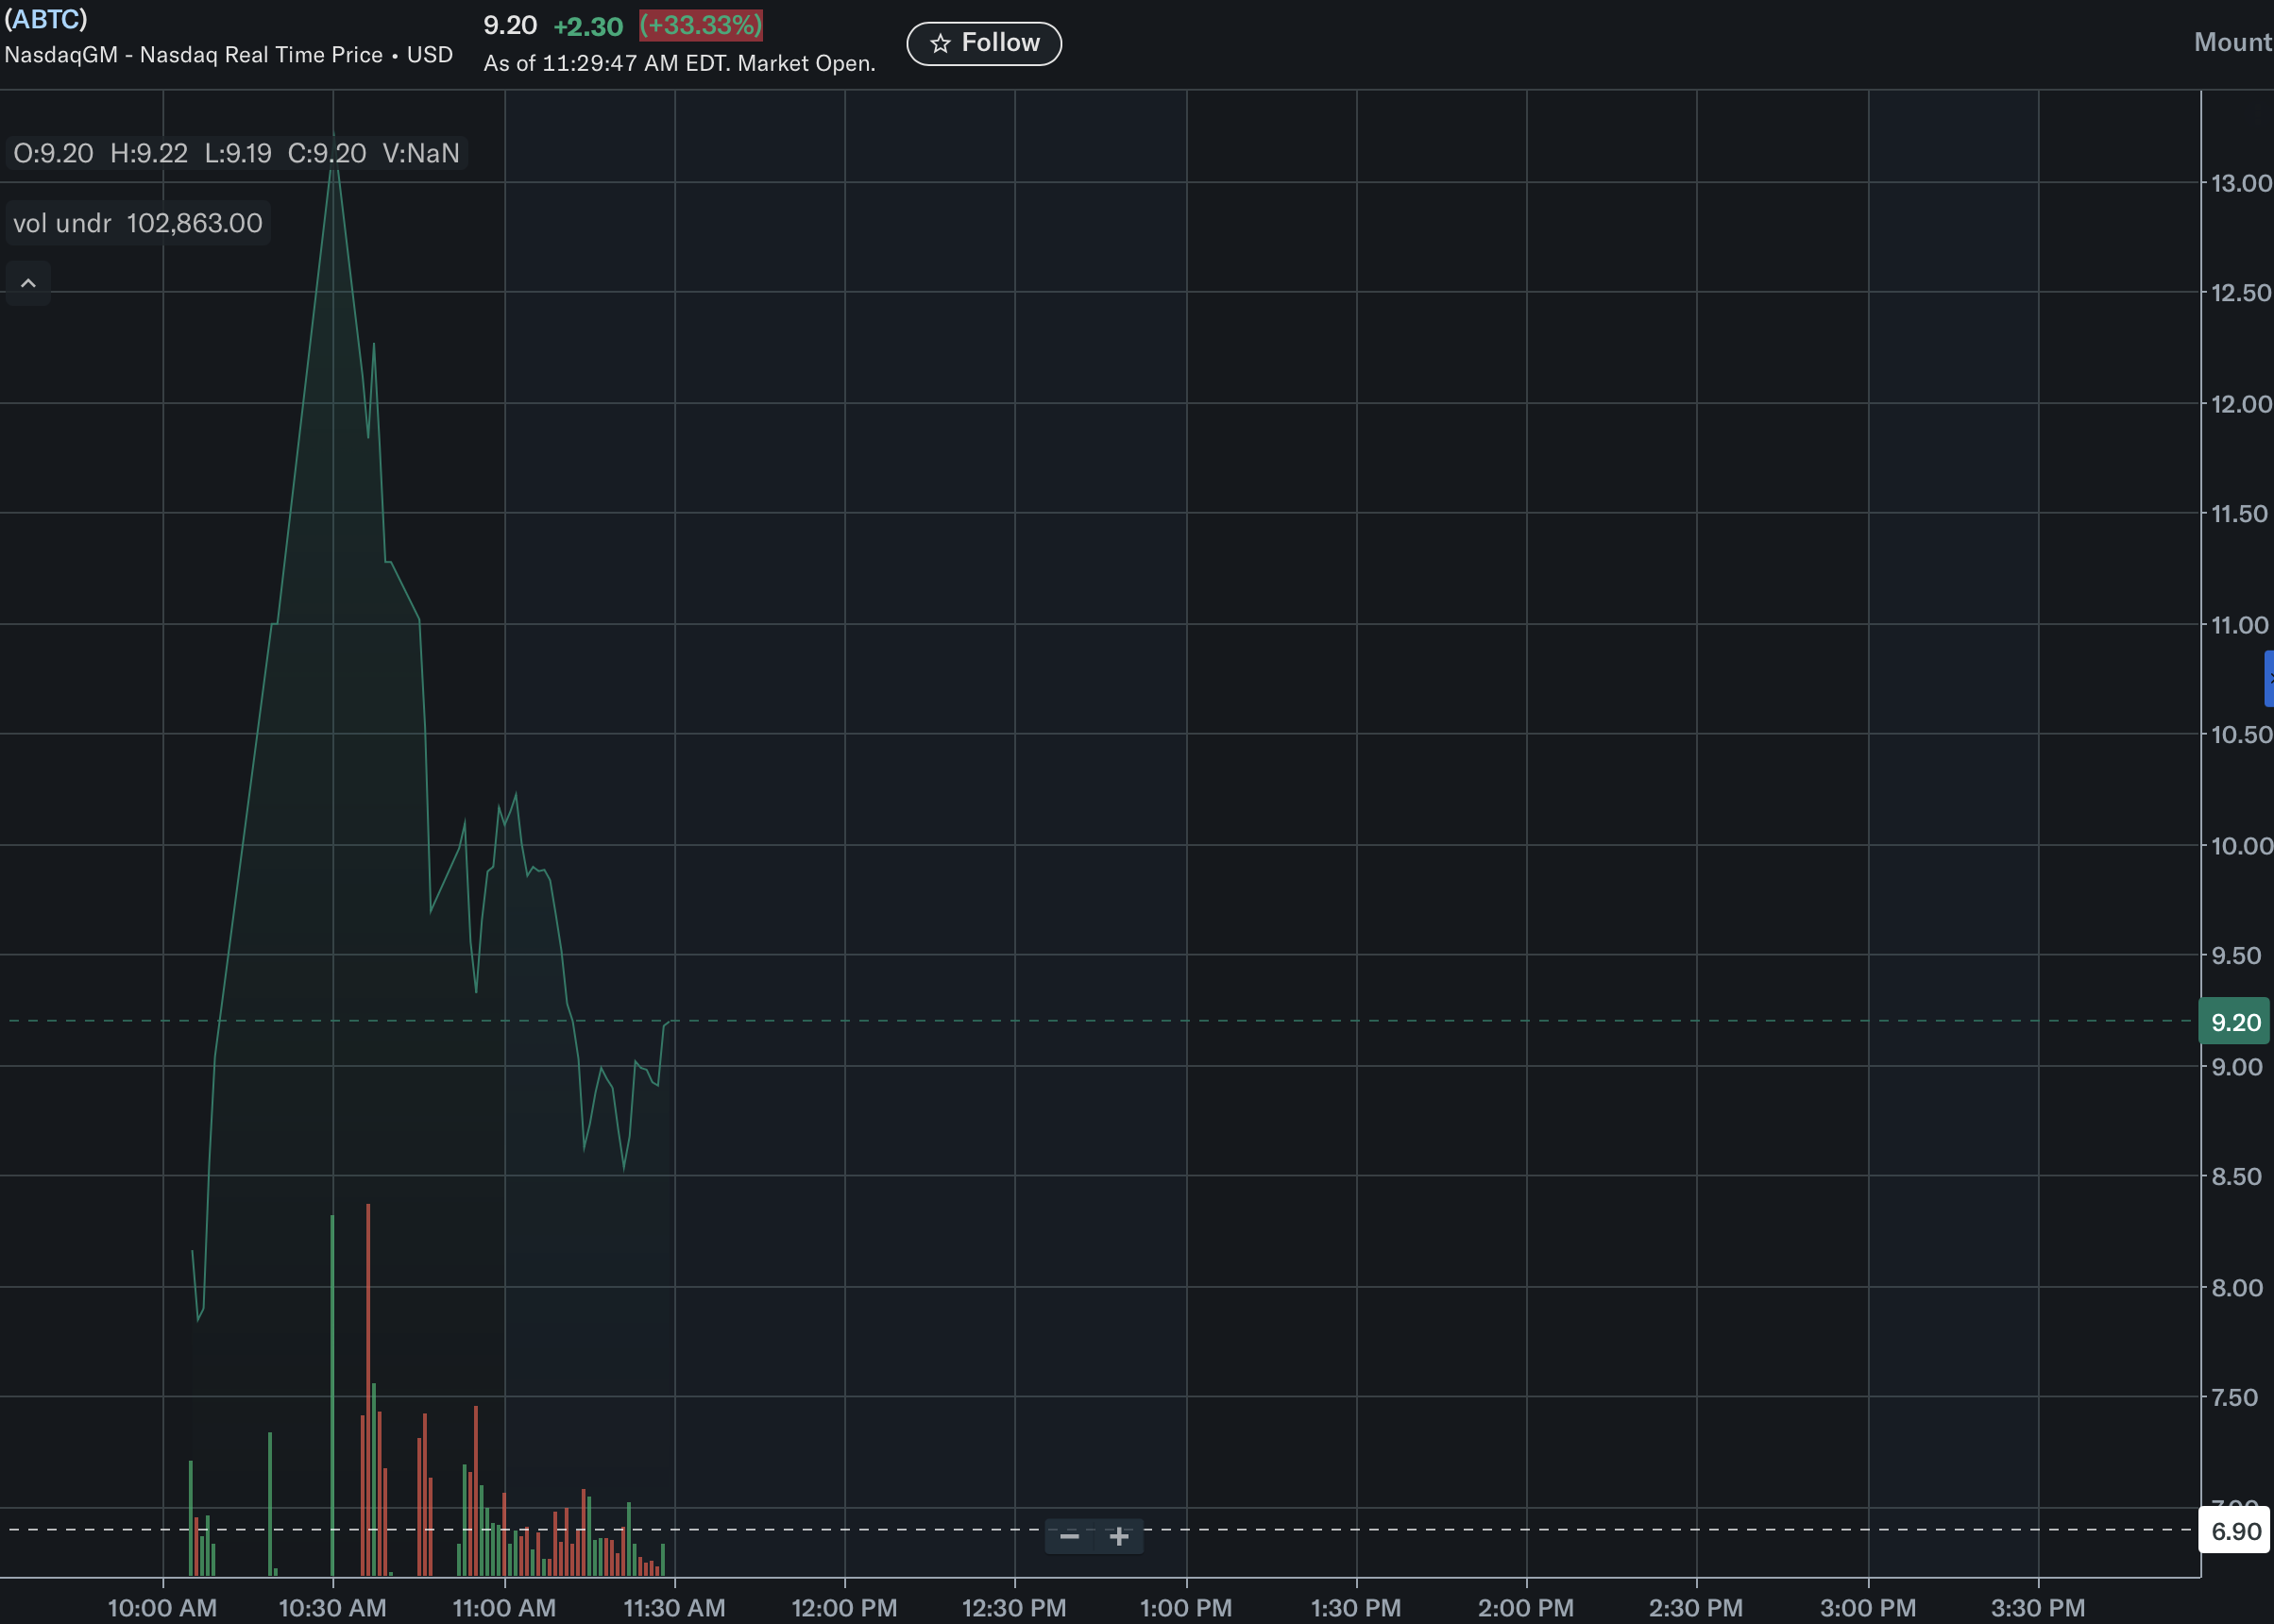The width and height of the screenshot is (2274, 1624).
Task: Click the 12:00 PM label on the time axis
Action: [x=844, y=1607]
